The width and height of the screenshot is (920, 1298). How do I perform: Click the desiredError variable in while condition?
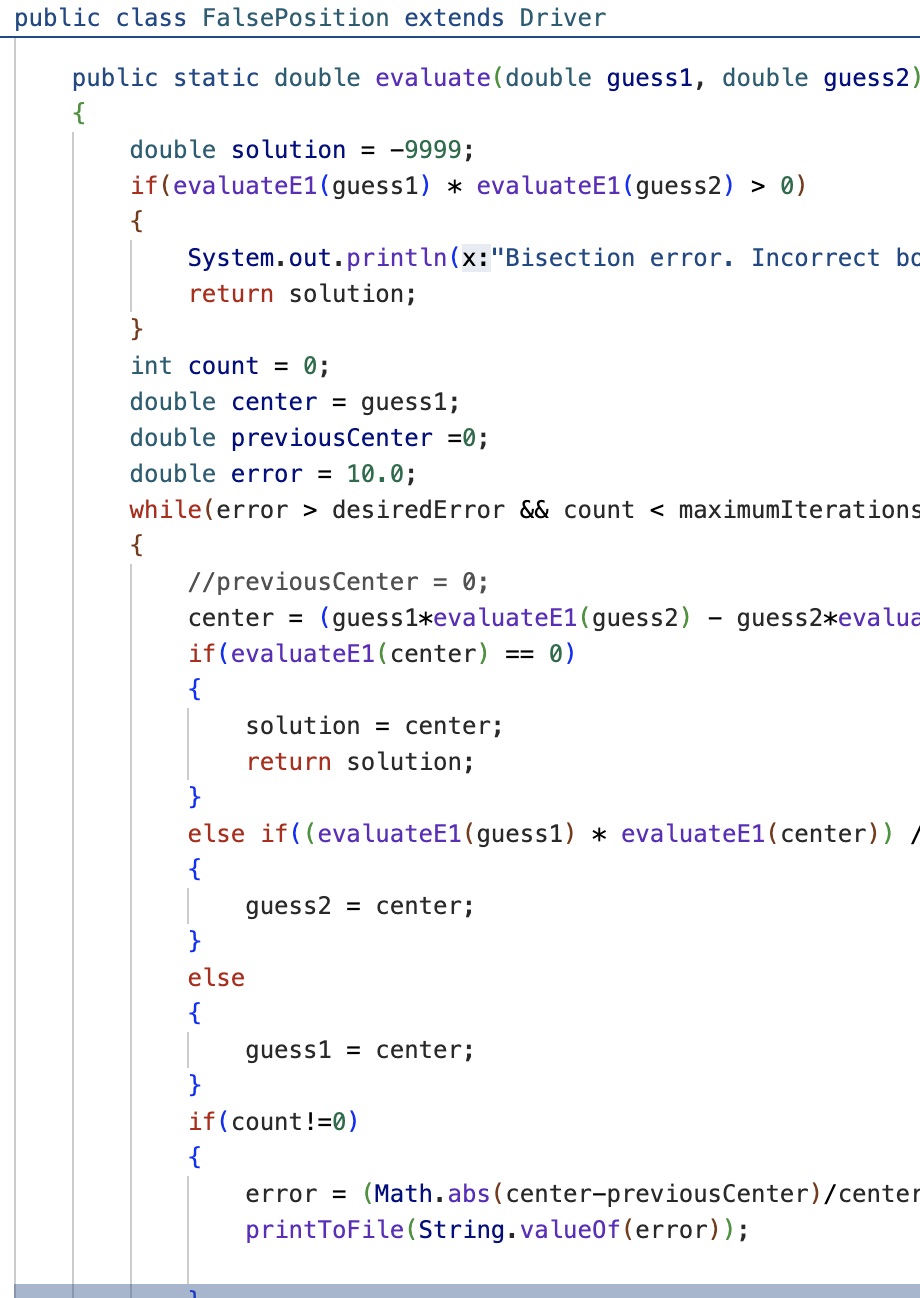coord(418,510)
